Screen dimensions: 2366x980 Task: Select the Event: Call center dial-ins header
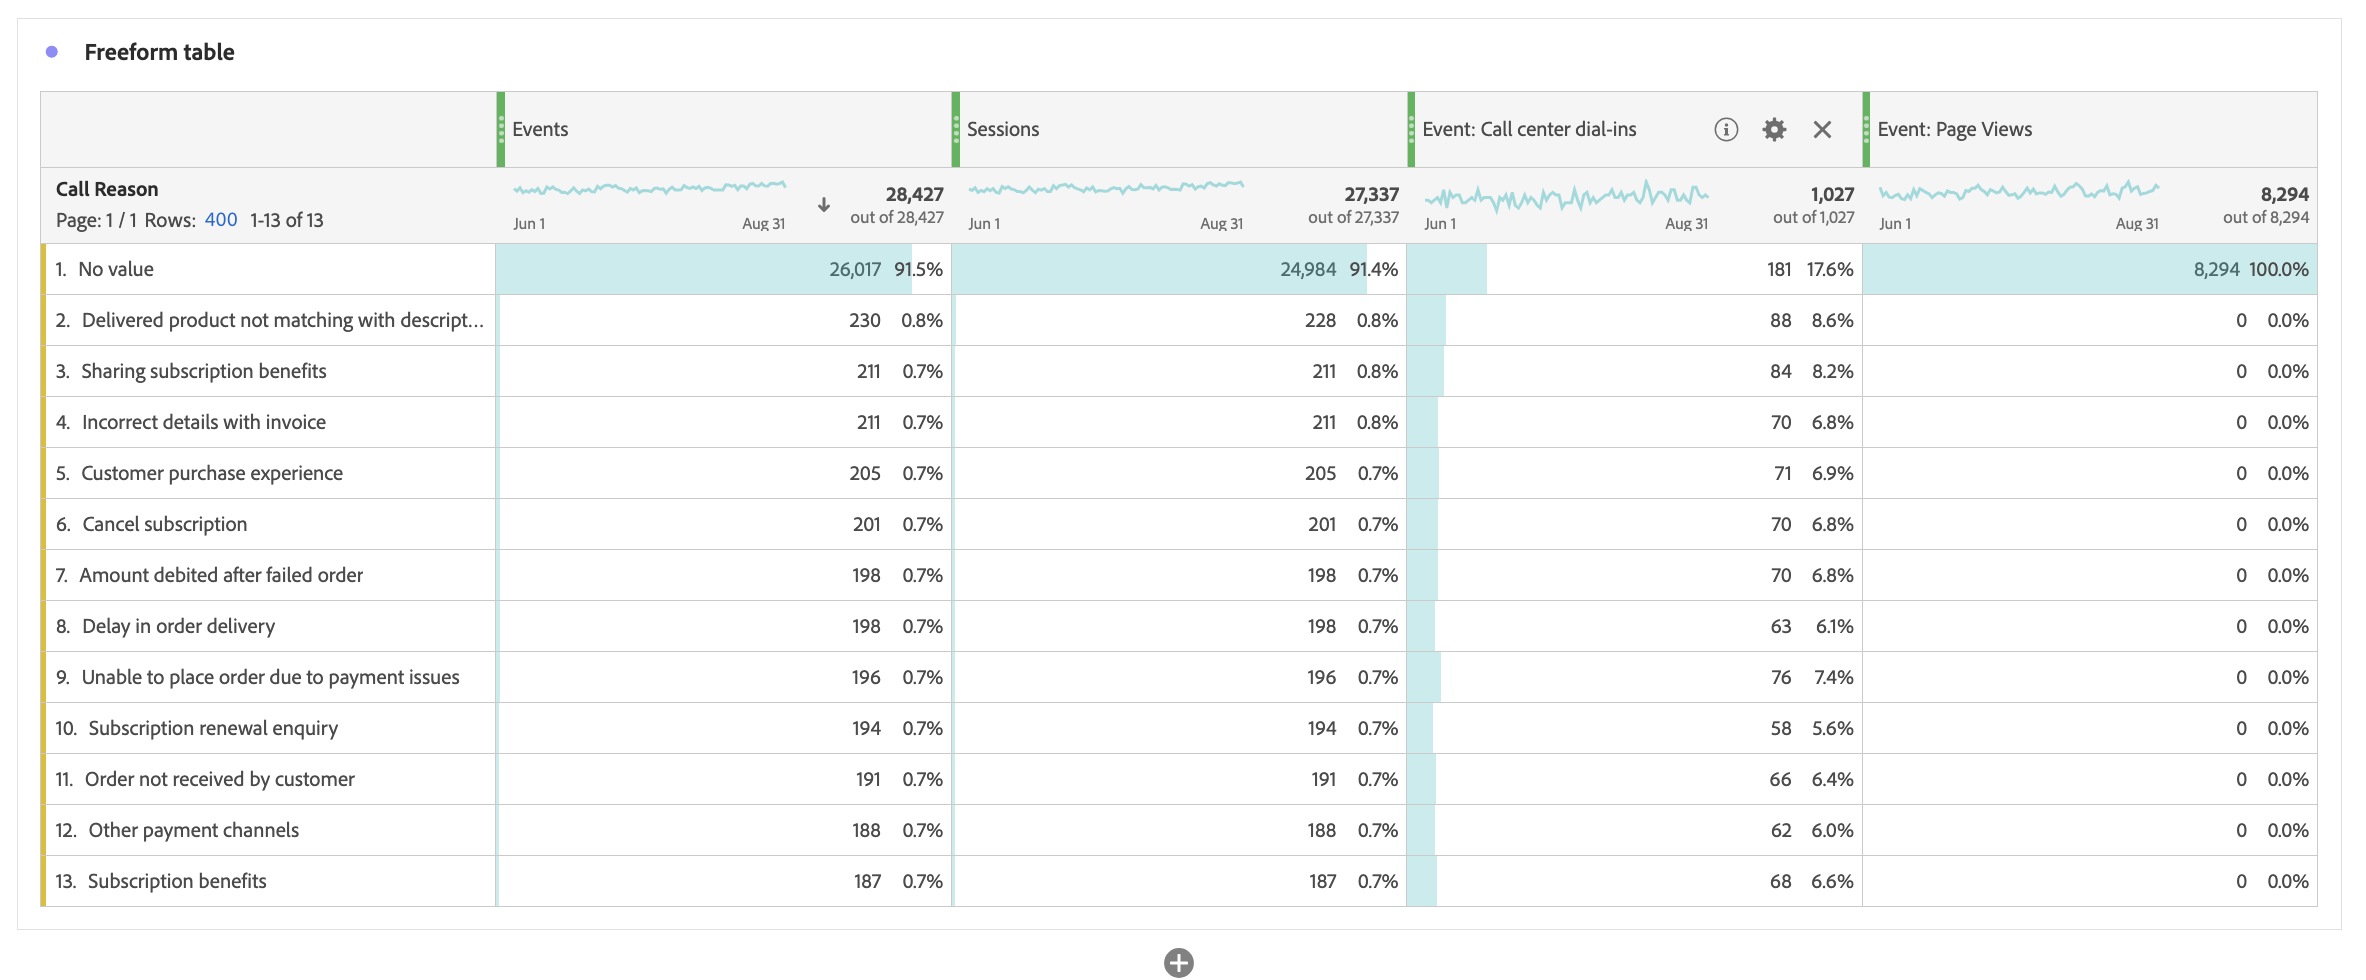(1529, 129)
